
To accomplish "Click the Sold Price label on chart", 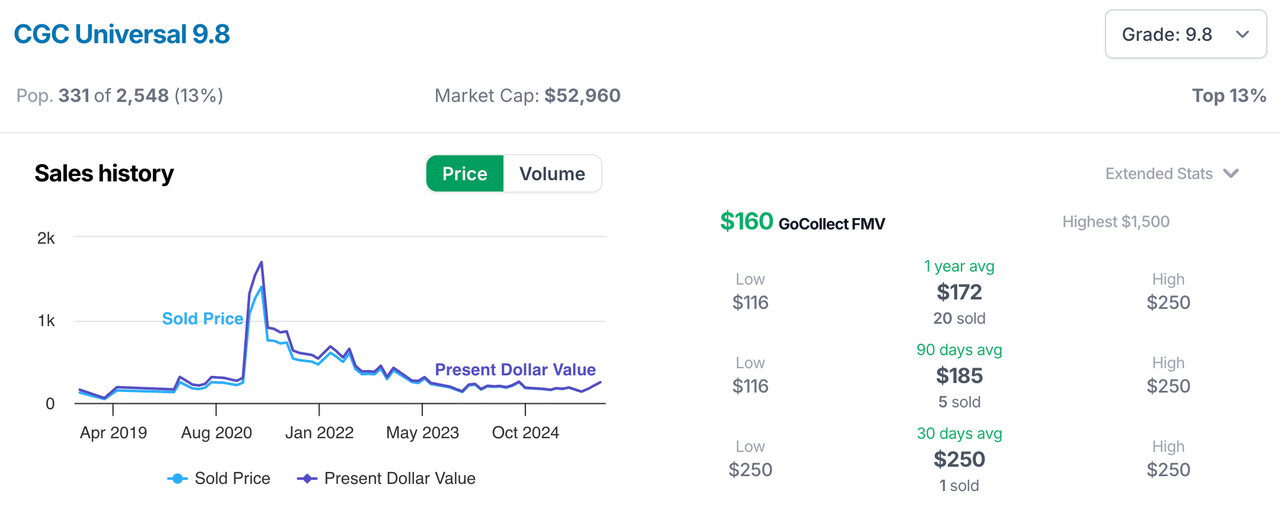I will click(202, 319).
